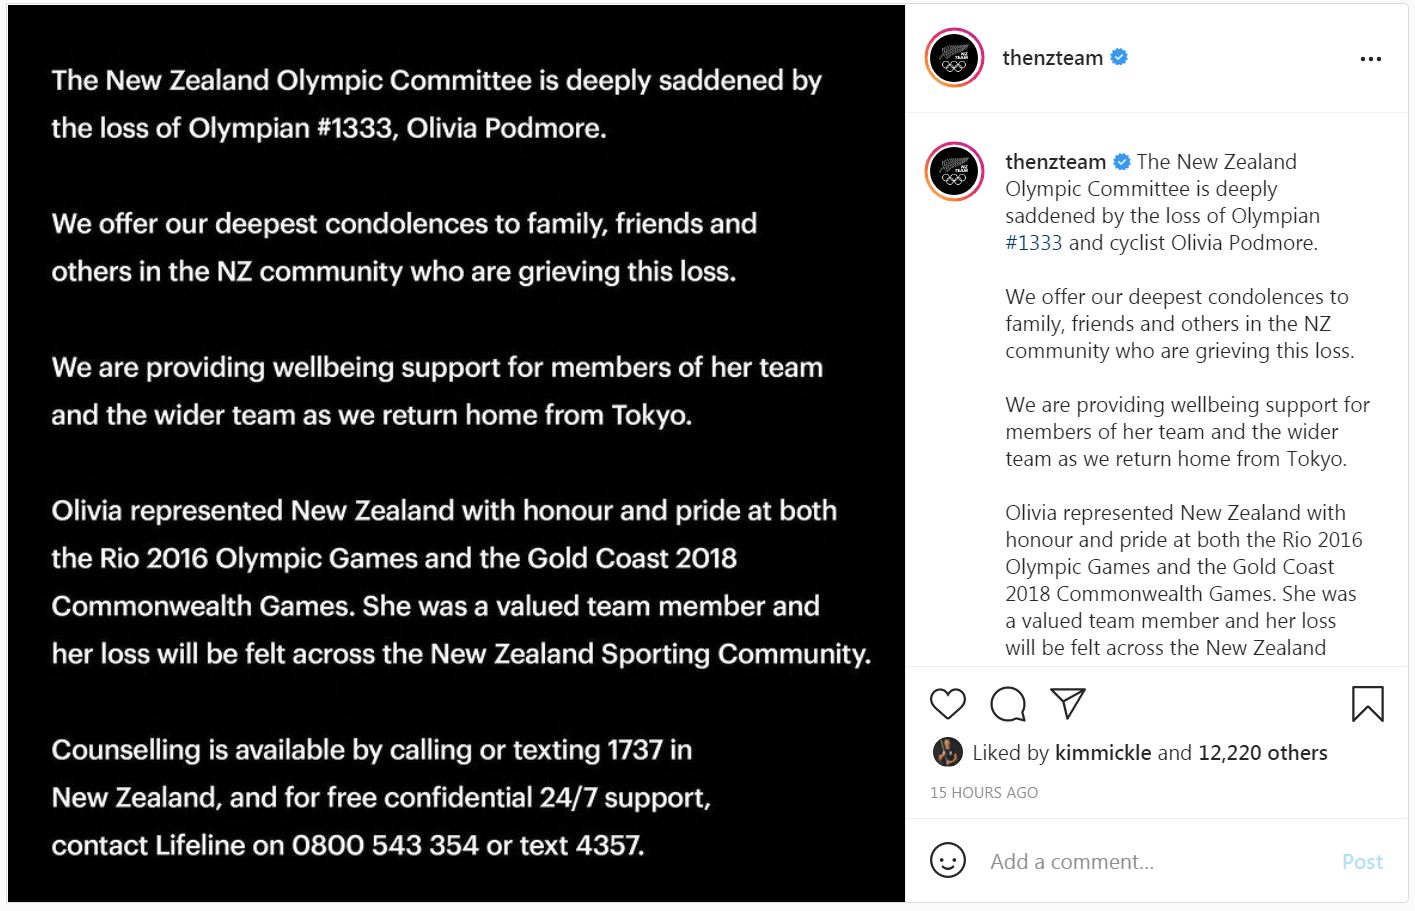1415x911 pixels.
Task: Click the verified badge in post header
Action: [1120, 58]
